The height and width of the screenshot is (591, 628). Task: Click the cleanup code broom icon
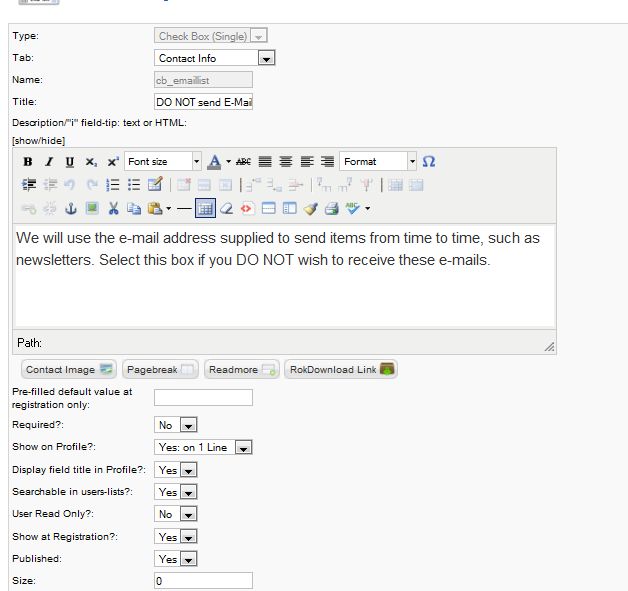click(311, 209)
